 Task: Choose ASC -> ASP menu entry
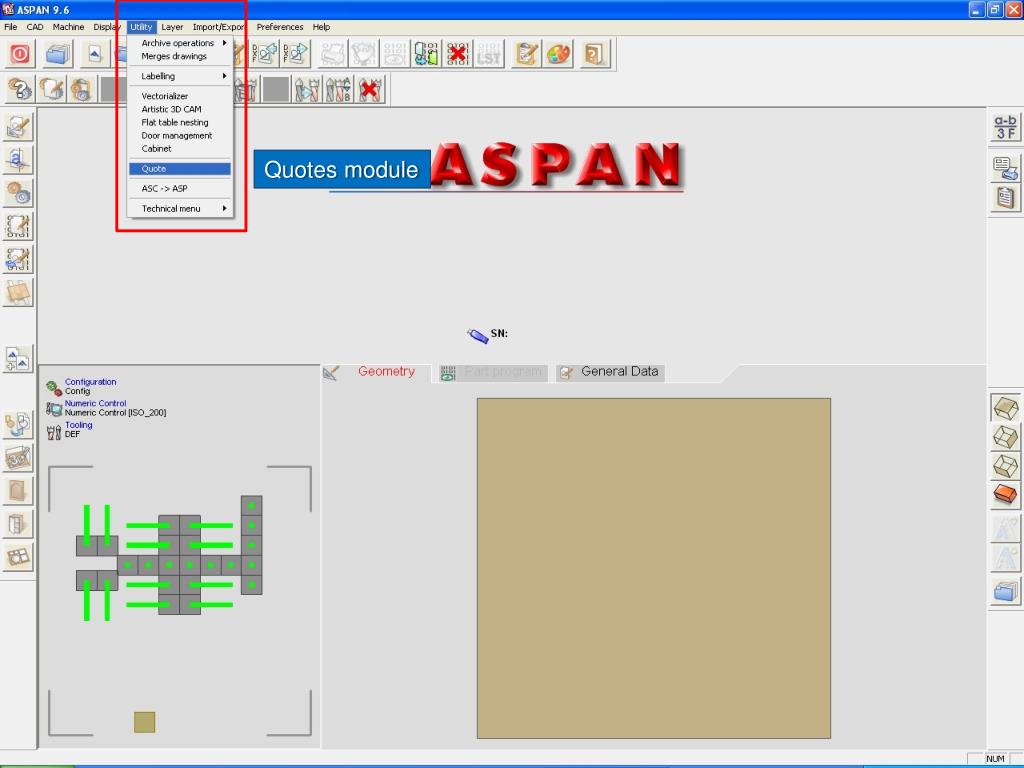click(180, 188)
